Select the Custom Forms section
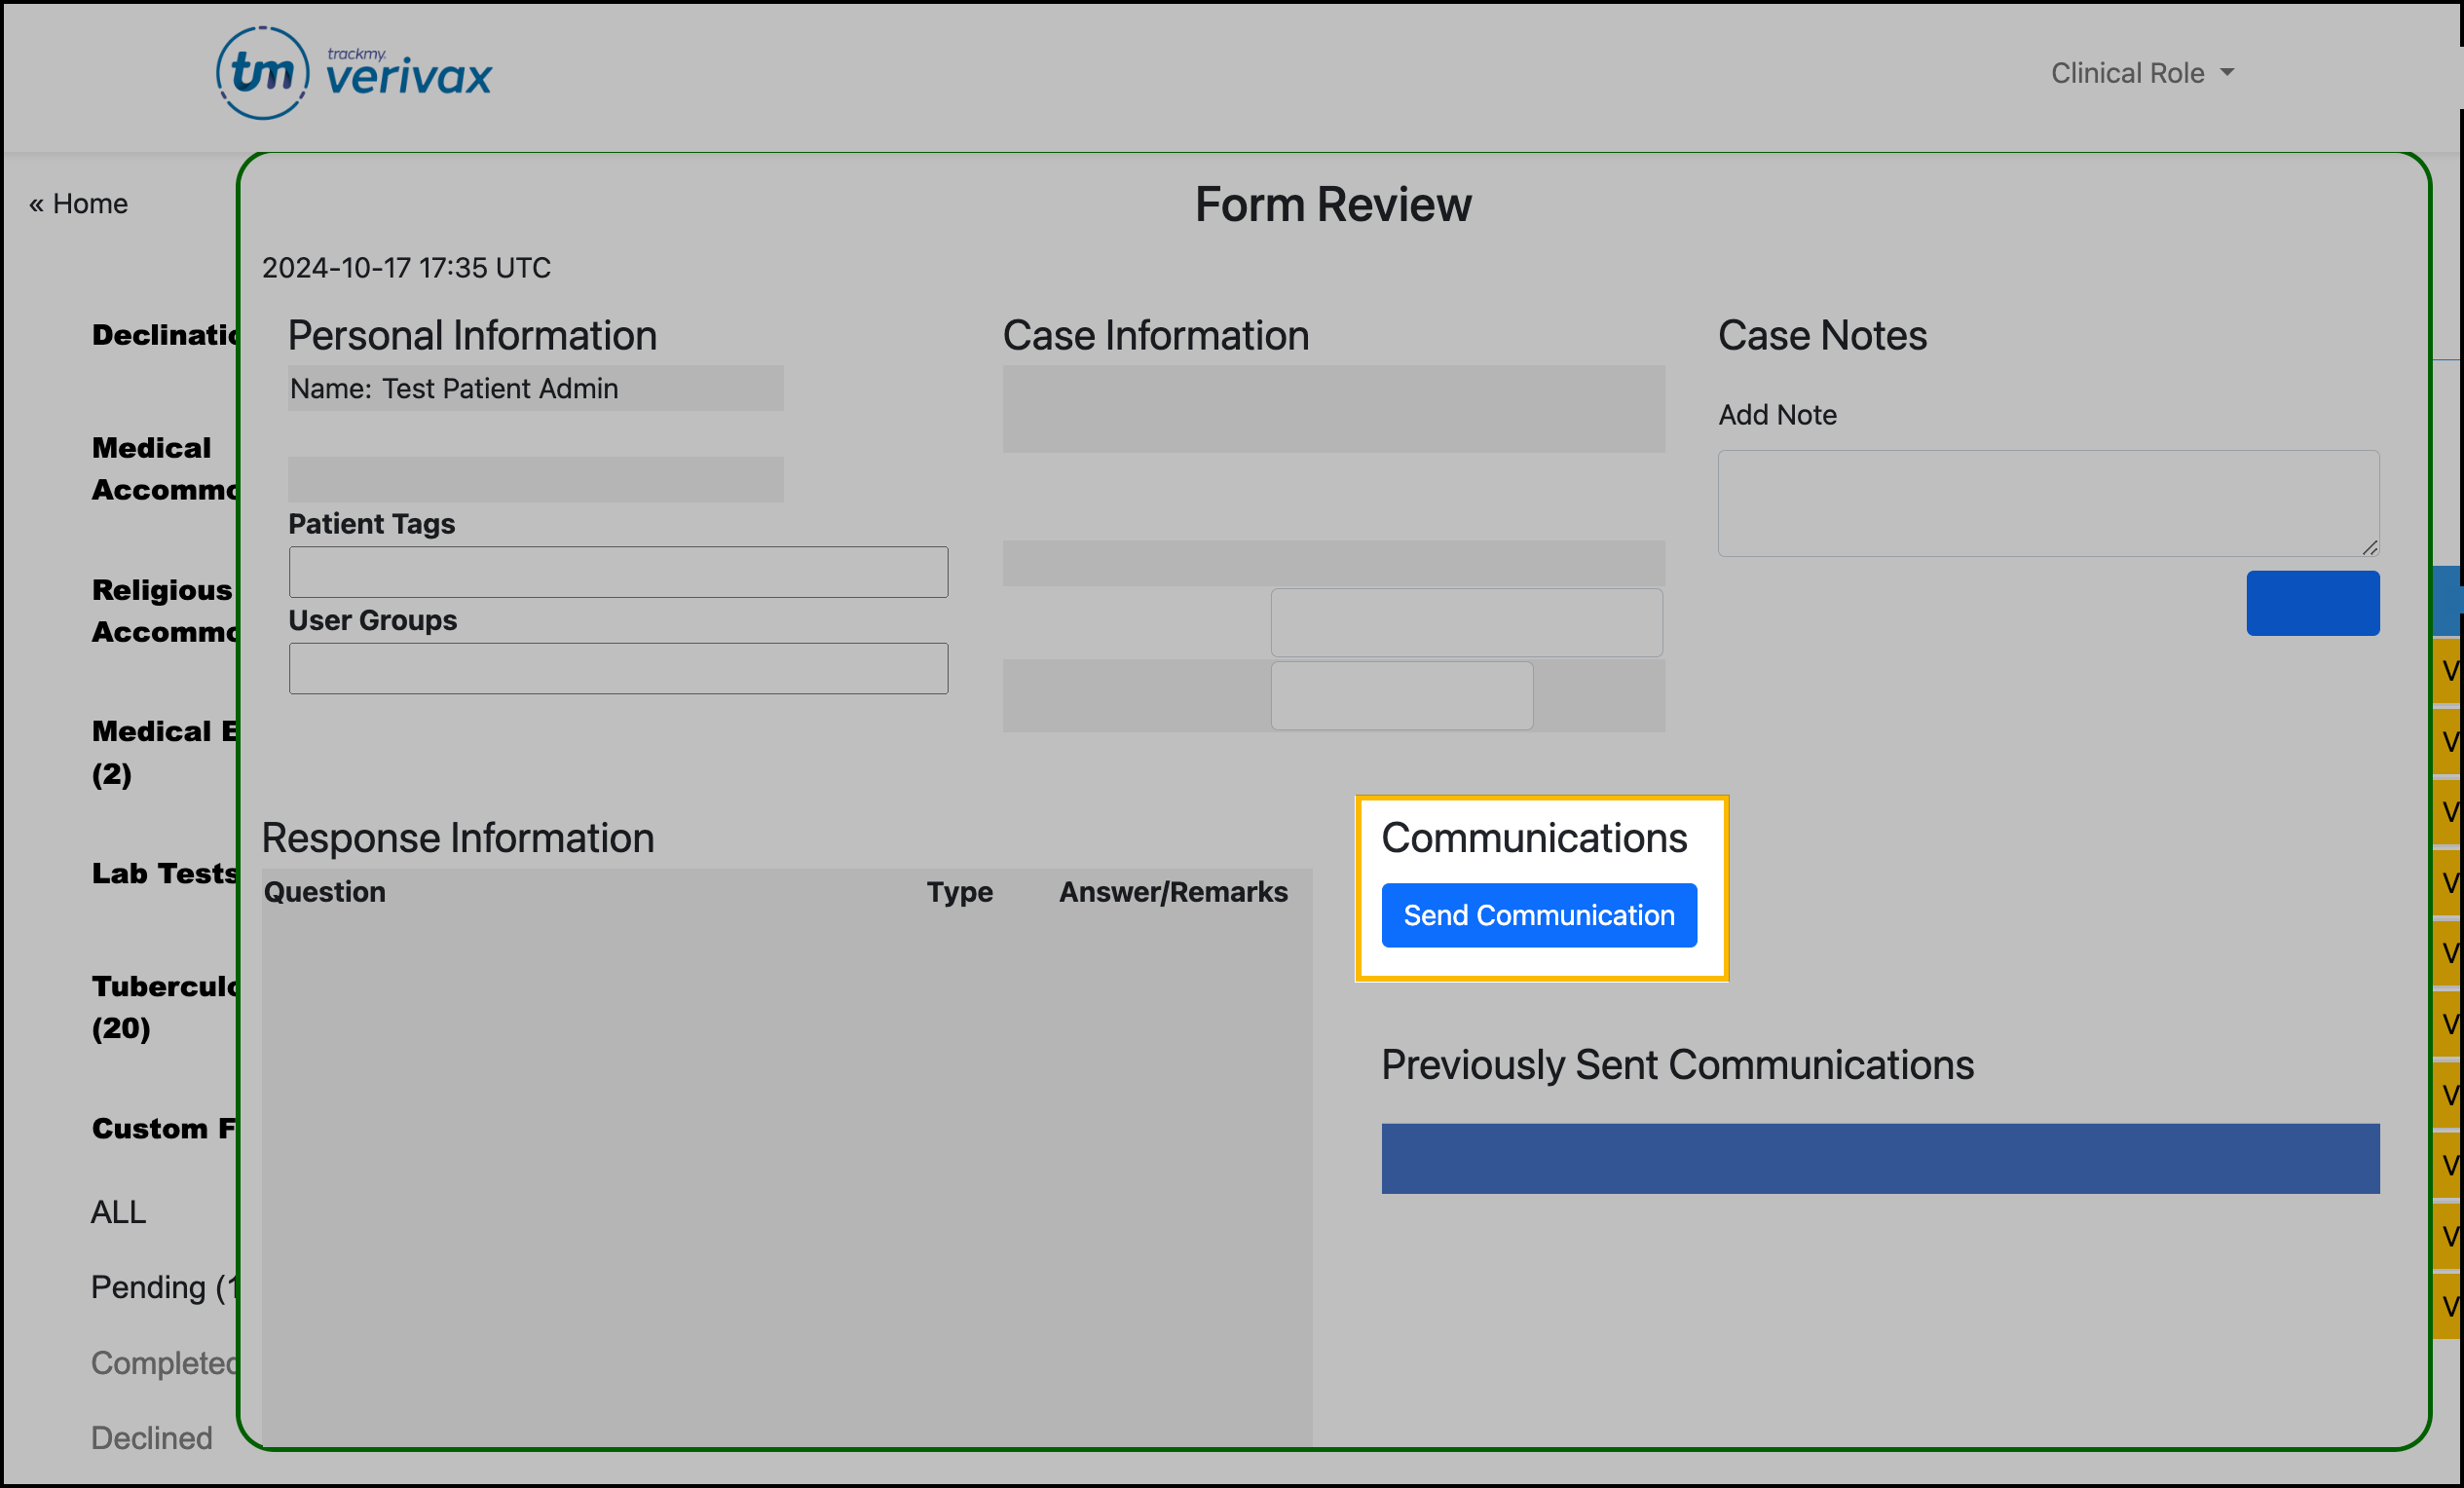This screenshot has width=2464, height=1488. (x=160, y=1128)
